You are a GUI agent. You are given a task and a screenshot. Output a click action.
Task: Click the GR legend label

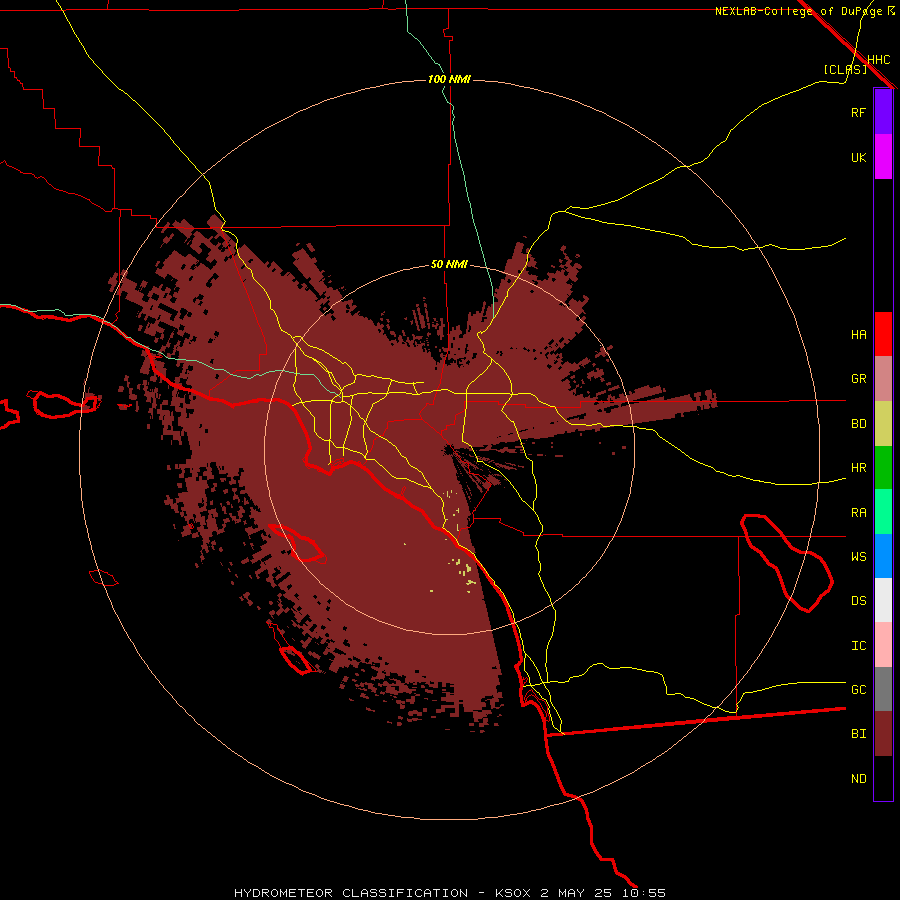tap(858, 379)
